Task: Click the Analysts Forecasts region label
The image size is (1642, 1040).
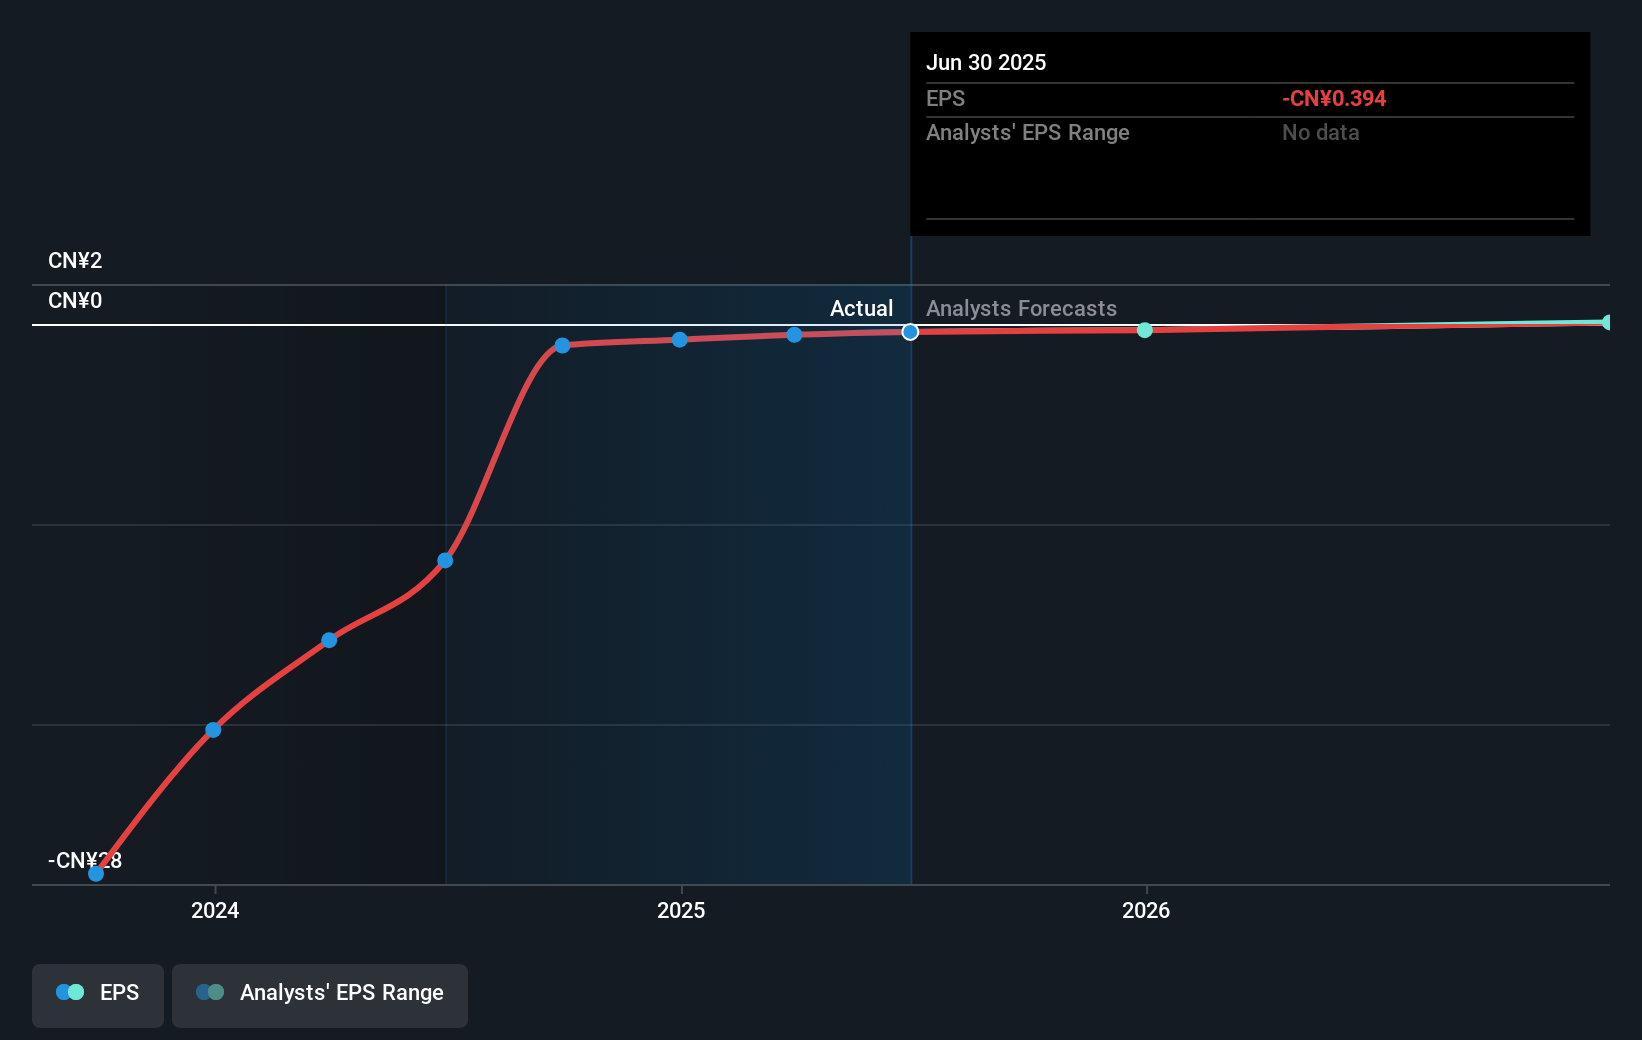Action: [x=1021, y=309]
